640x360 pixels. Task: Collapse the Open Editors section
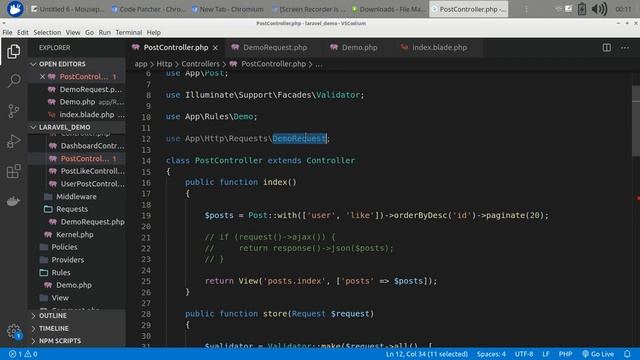pyautogui.click(x=77, y=64)
